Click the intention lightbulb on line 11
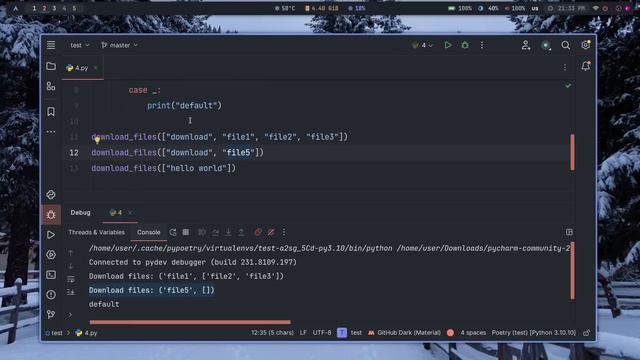Screen dimensions: 640x360 click(97, 140)
